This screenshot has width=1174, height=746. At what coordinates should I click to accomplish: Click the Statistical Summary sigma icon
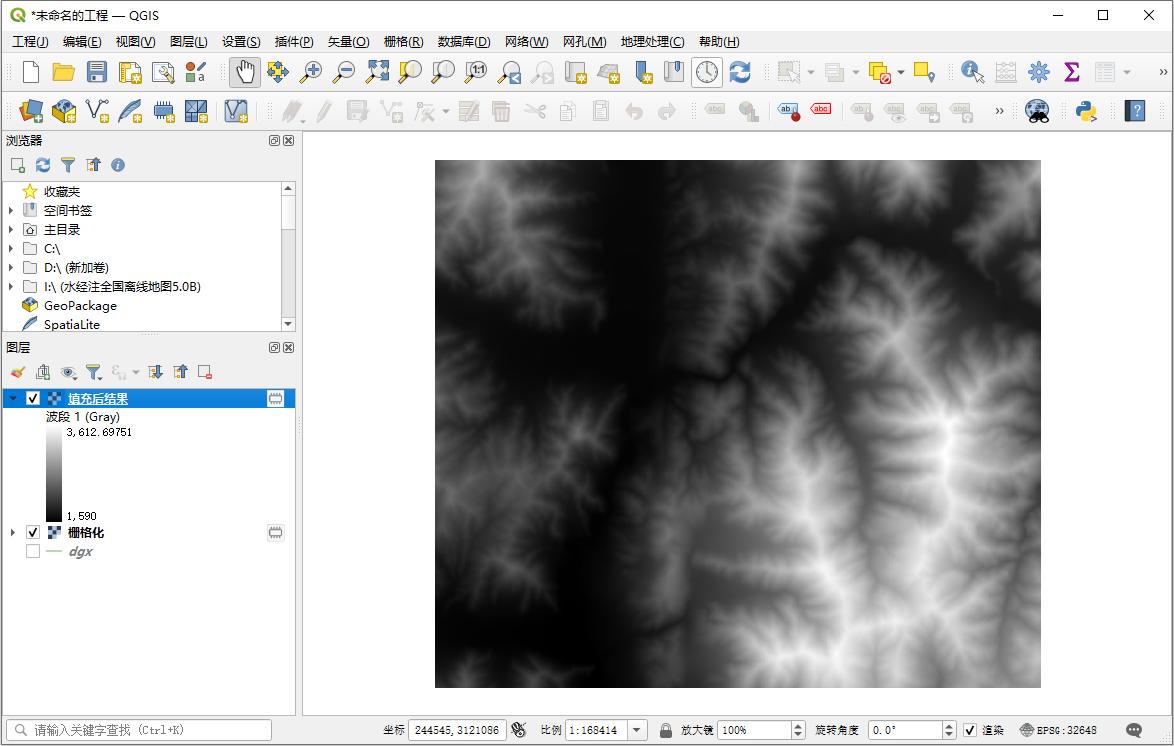pyautogui.click(x=1072, y=72)
